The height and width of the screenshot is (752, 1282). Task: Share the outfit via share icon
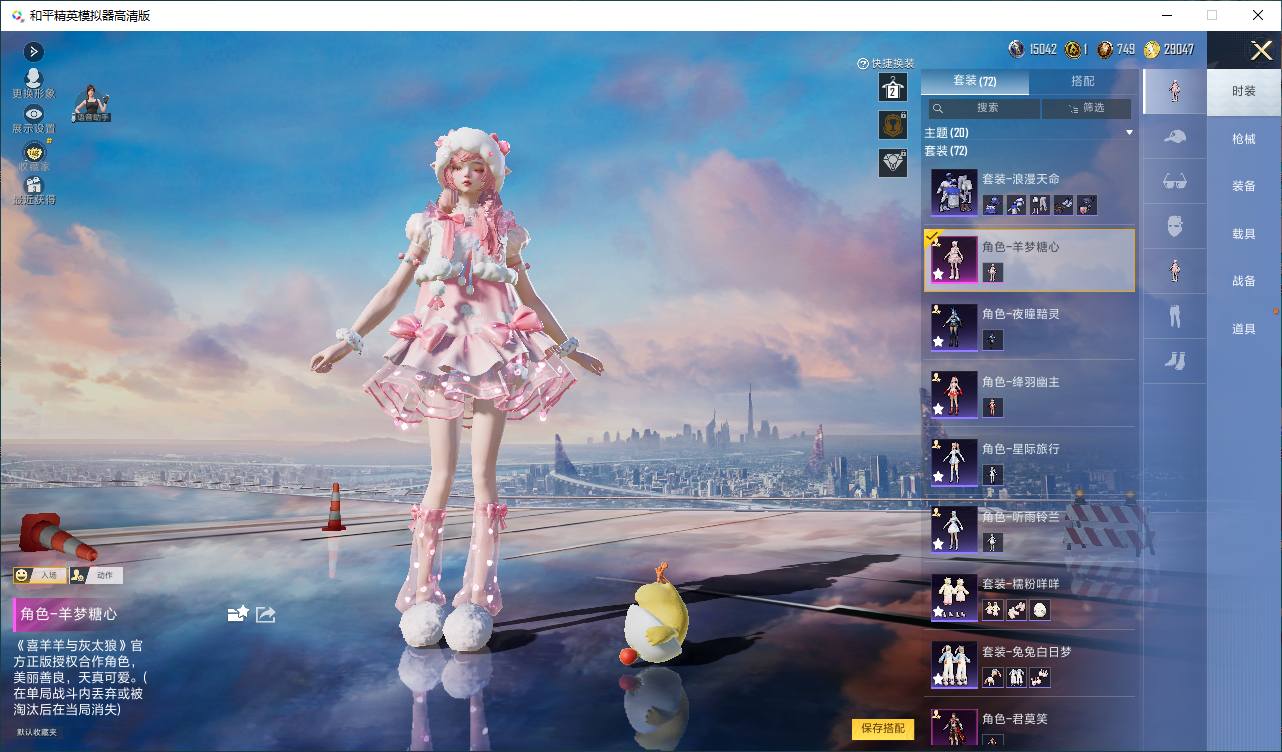265,614
